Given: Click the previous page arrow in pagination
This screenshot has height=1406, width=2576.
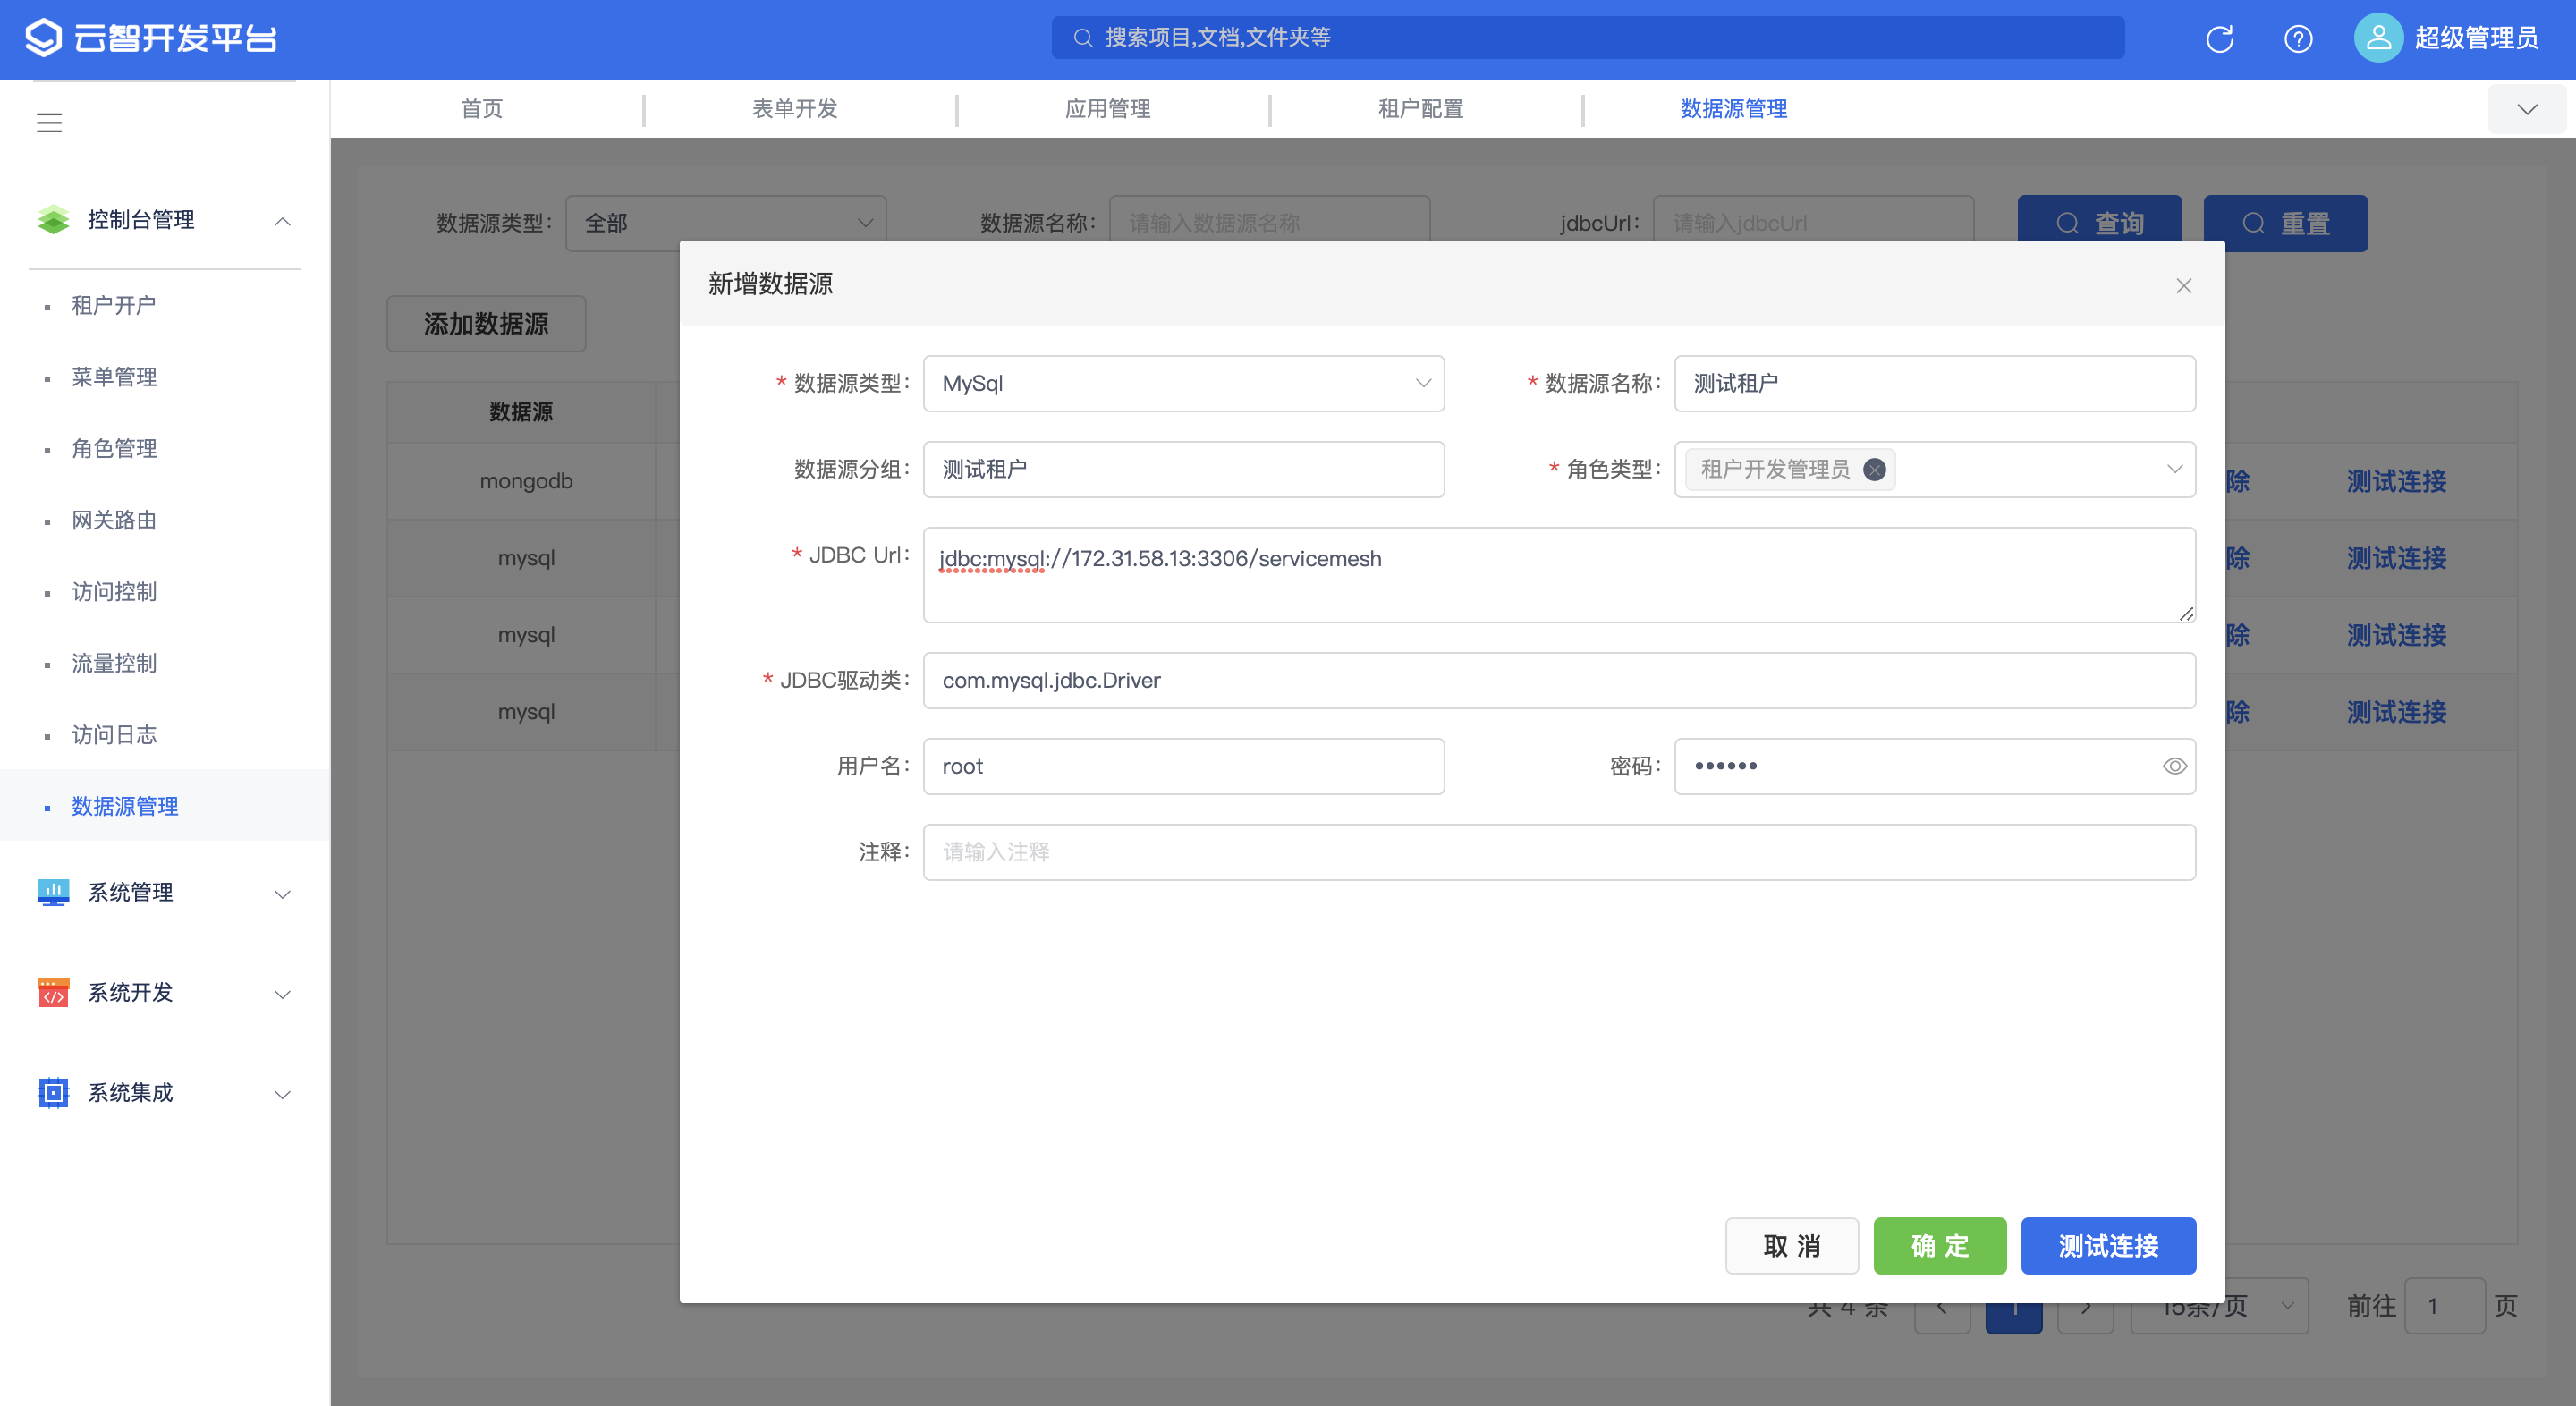Looking at the screenshot, I should click(1942, 1306).
